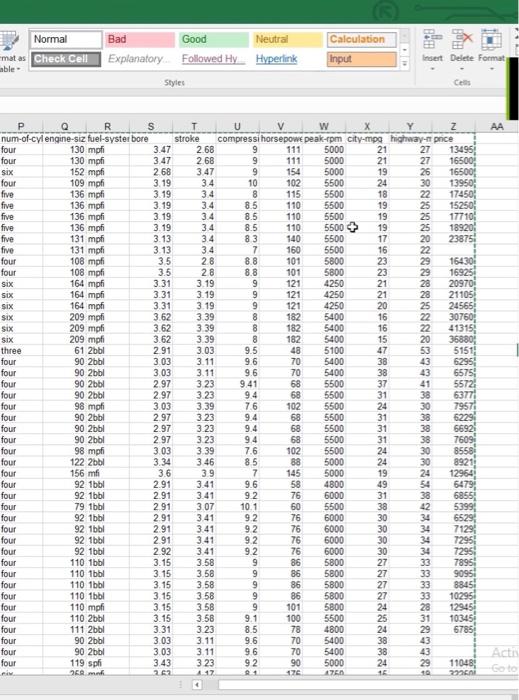Select column V header
The image size is (519, 700).
coord(281,127)
